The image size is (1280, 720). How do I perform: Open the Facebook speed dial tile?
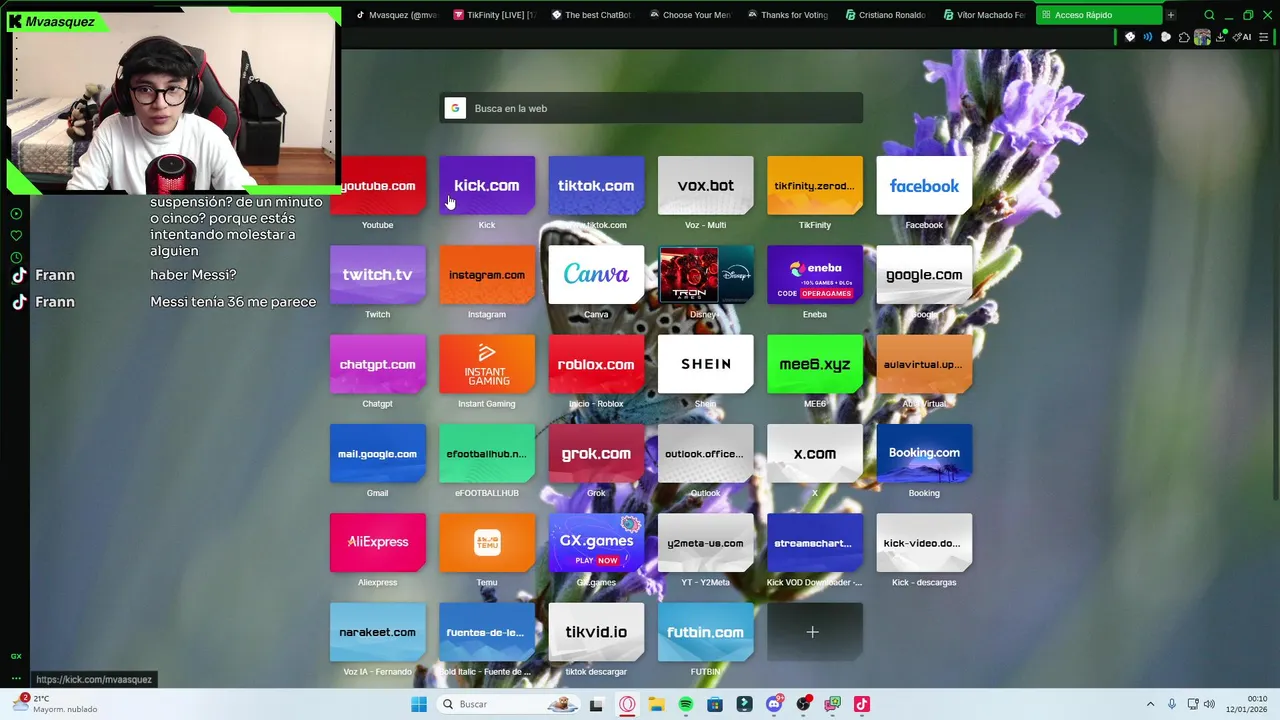click(924, 186)
